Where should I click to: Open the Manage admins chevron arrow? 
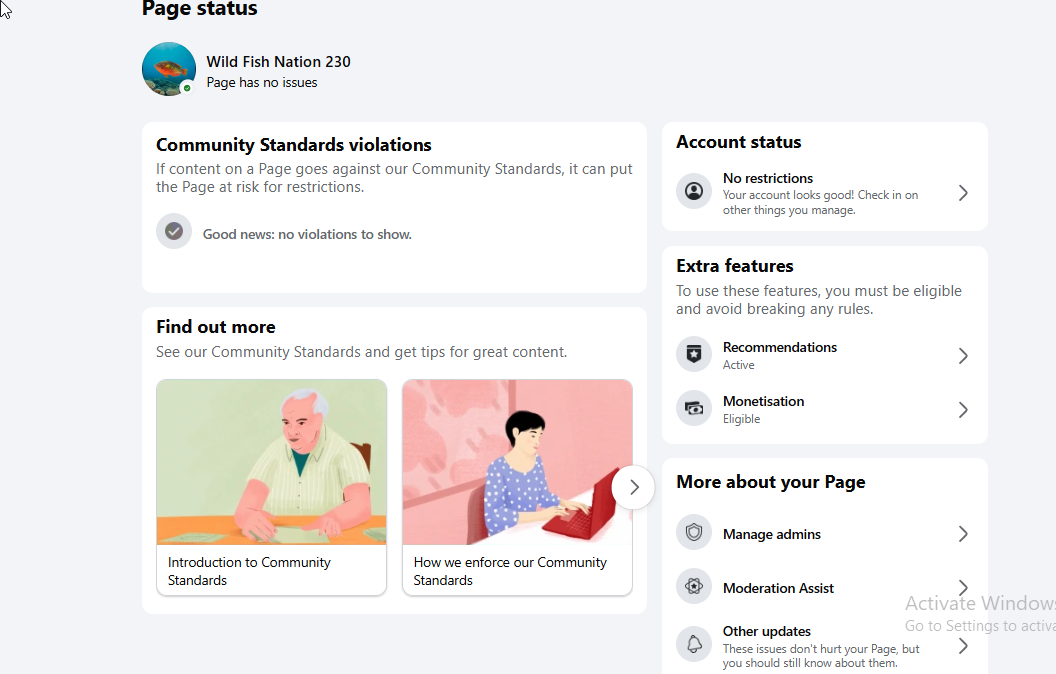(x=963, y=534)
